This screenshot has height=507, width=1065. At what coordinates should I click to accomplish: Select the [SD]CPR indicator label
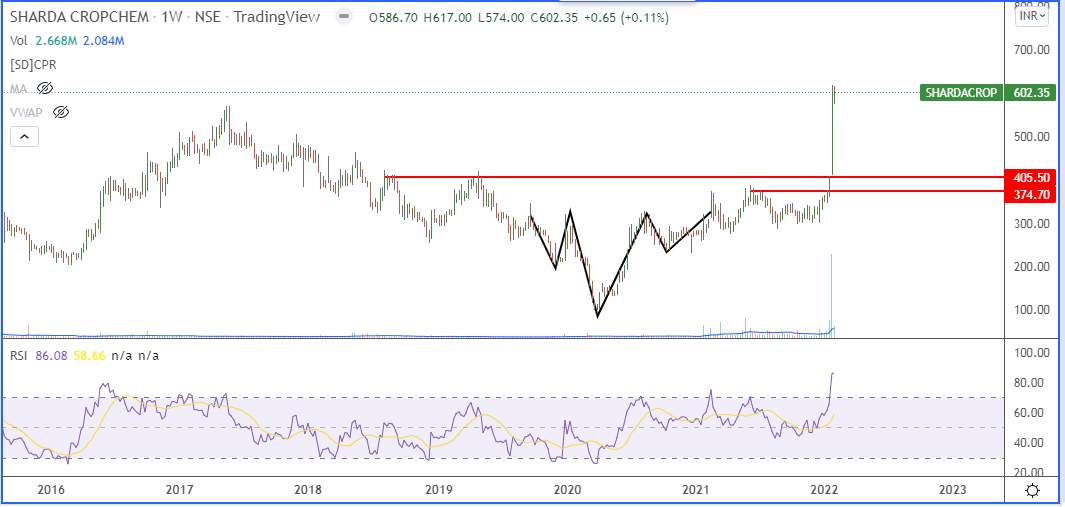tap(33, 65)
